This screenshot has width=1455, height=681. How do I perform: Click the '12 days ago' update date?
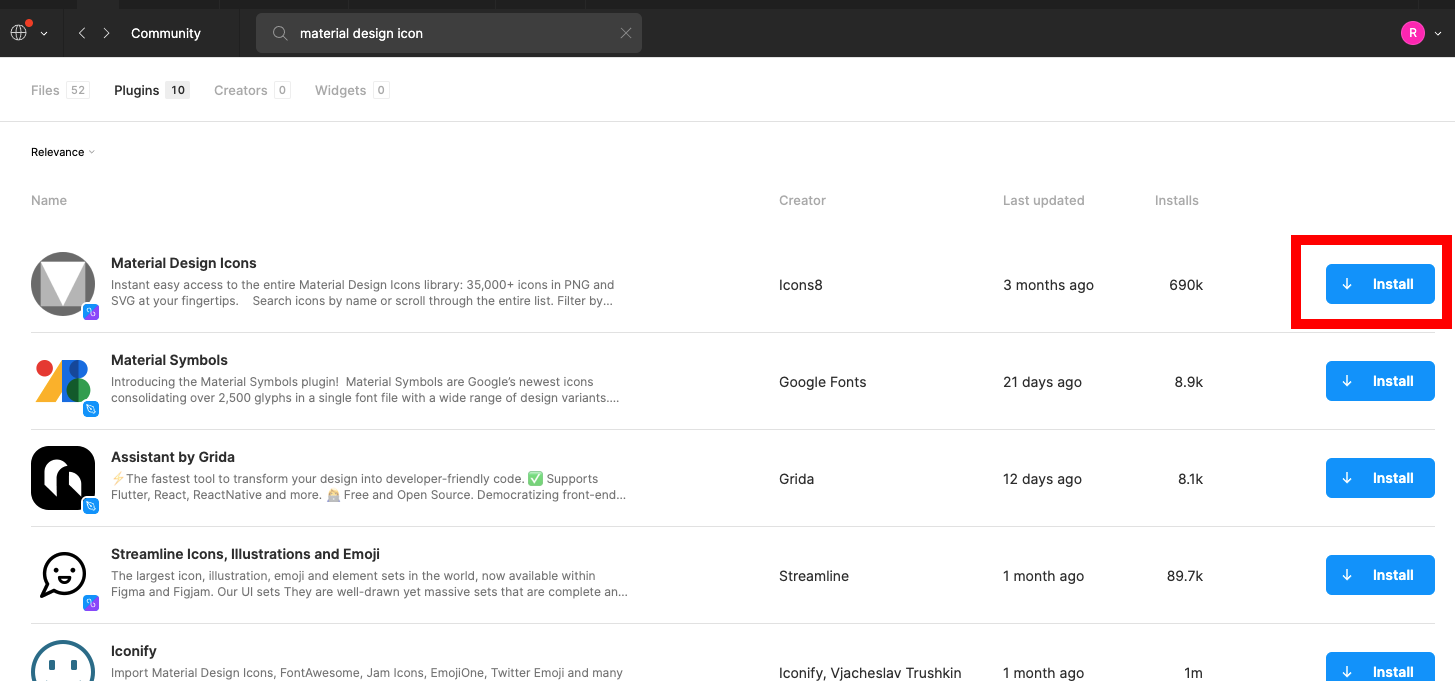click(x=1042, y=479)
